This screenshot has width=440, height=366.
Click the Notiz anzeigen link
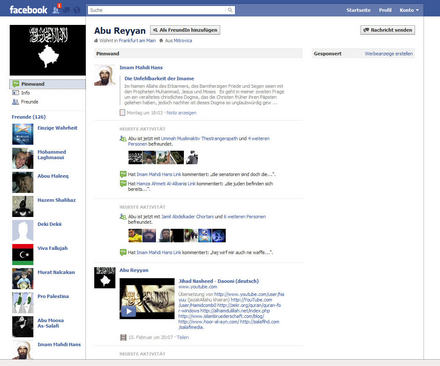pyautogui.click(x=181, y=113)
